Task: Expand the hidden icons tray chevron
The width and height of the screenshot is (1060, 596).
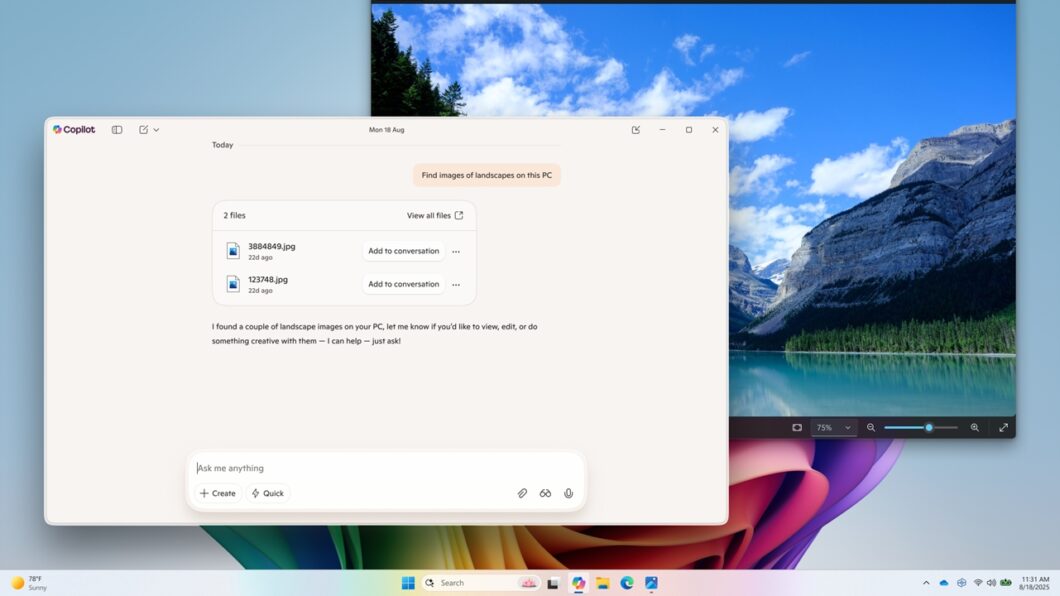Action: (x=925, y=582)
